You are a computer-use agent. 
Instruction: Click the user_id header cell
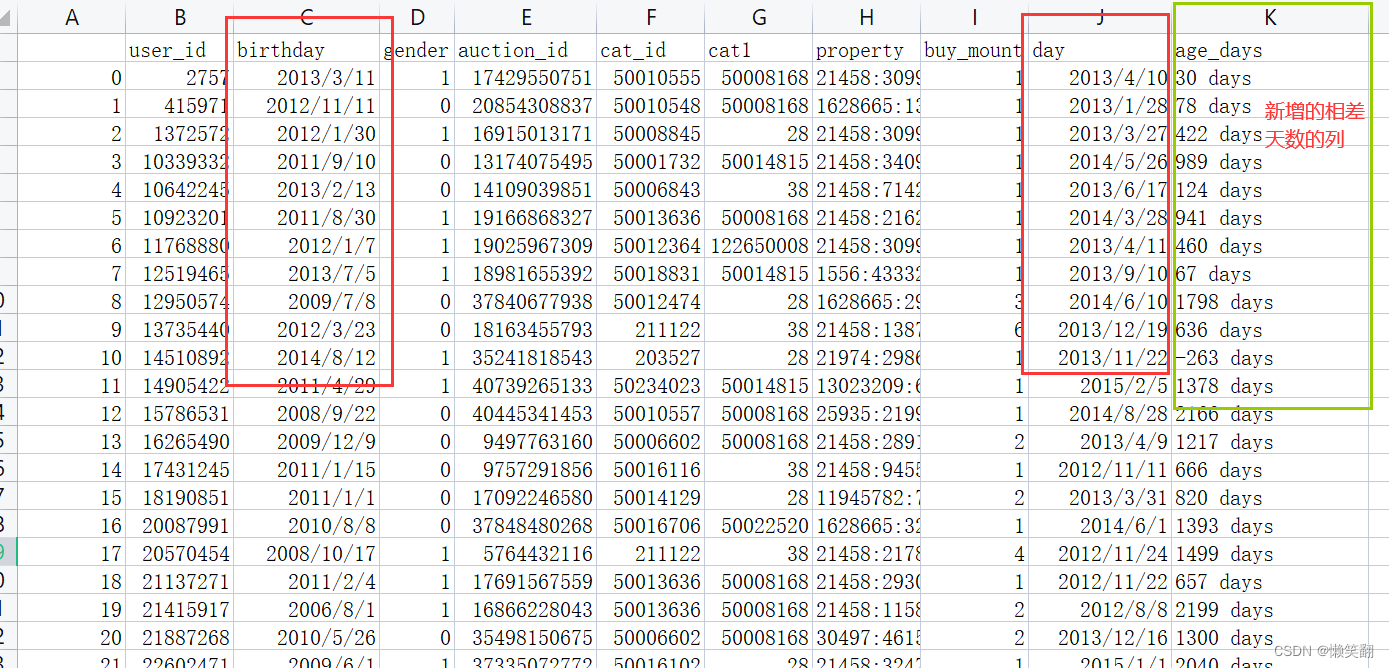179,50
